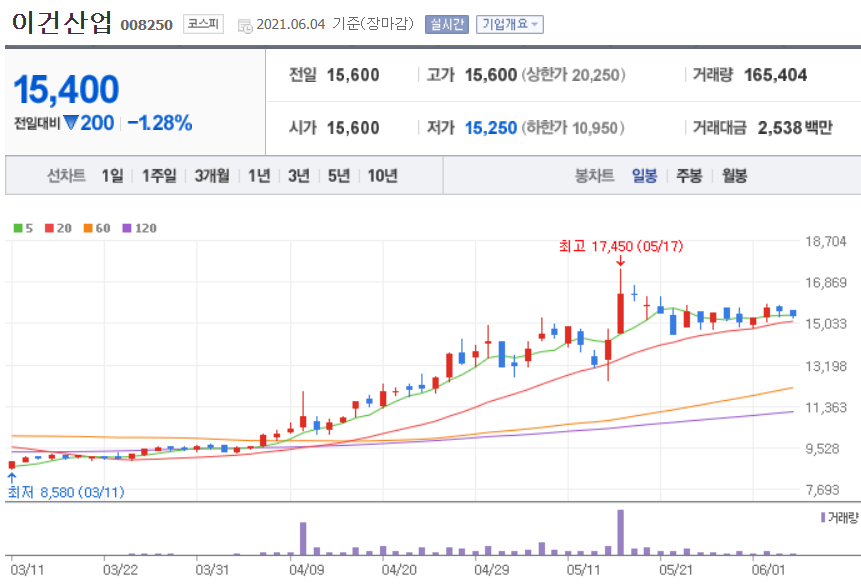Click the 실시간 button

click(446, 24)
